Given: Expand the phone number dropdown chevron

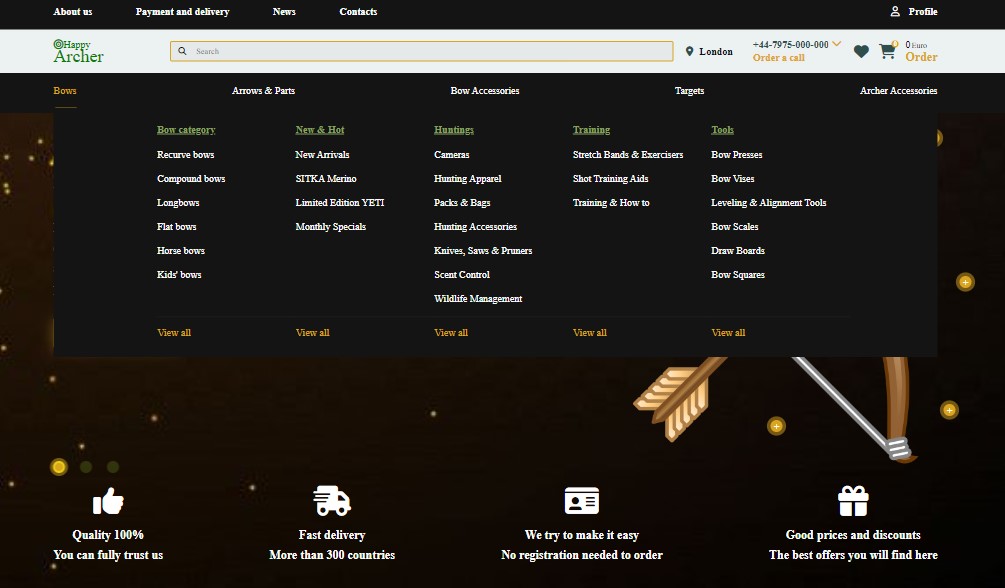Looking at the screenshot, I should [x=836, y=44].
